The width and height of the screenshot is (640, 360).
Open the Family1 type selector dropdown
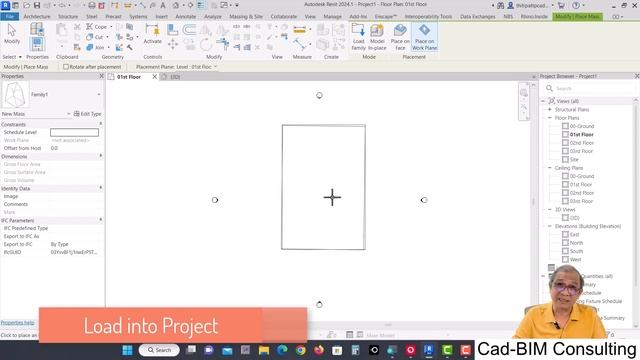tap(99, 95)
